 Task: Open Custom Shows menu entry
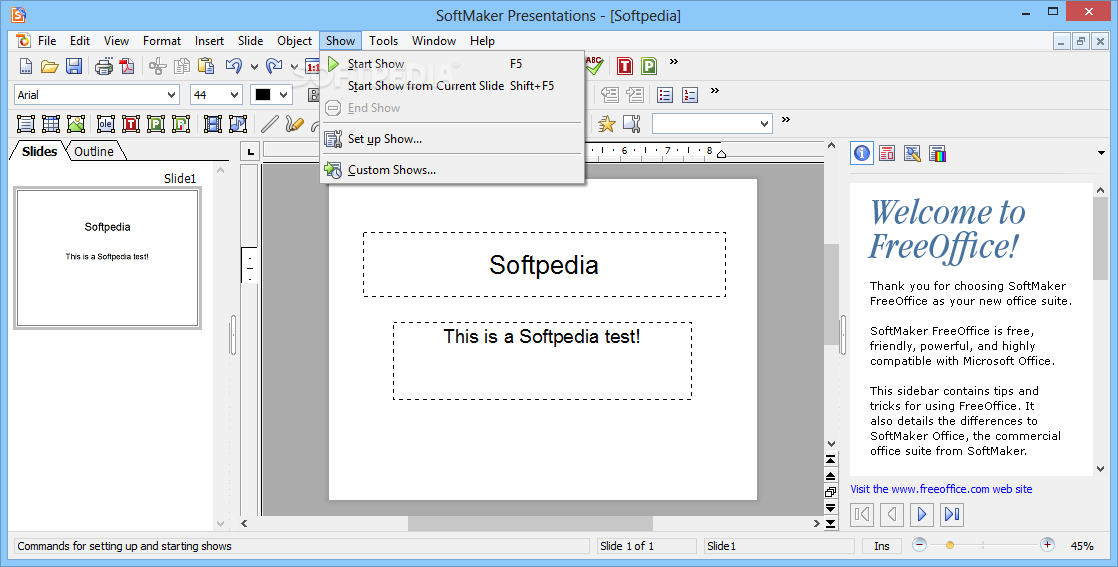pos(452,170)
